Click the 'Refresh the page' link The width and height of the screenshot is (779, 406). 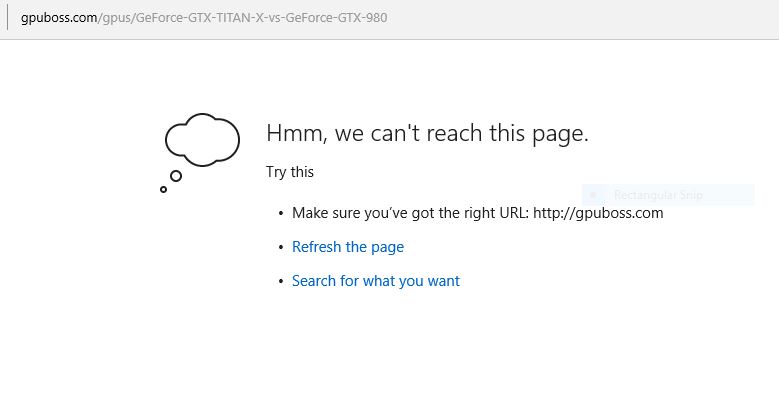click(x=348, y=247)
